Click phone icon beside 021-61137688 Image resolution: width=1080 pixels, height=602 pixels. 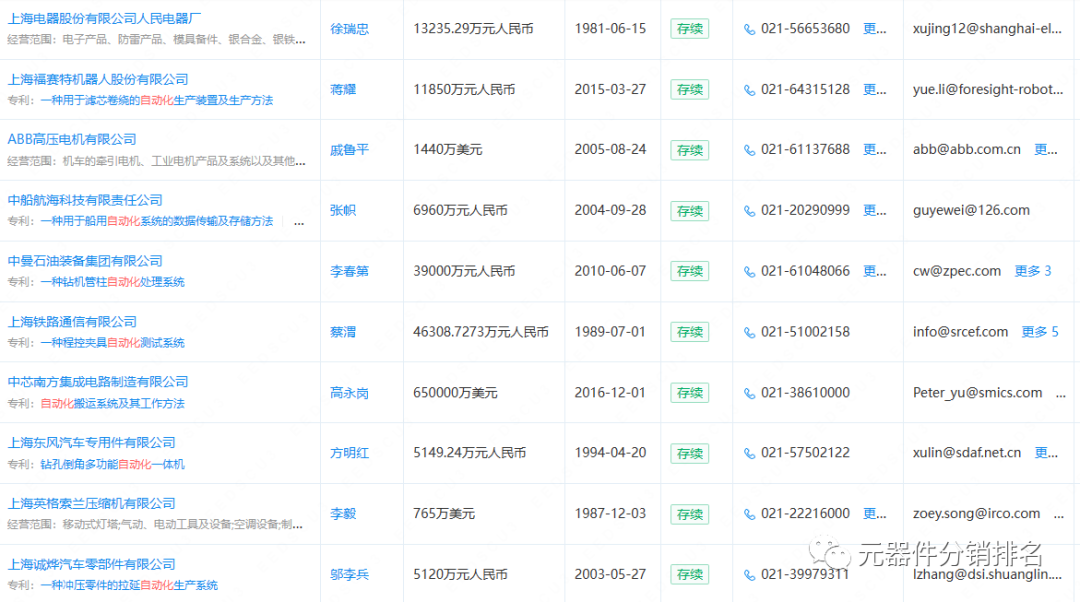tap(749, 150)
